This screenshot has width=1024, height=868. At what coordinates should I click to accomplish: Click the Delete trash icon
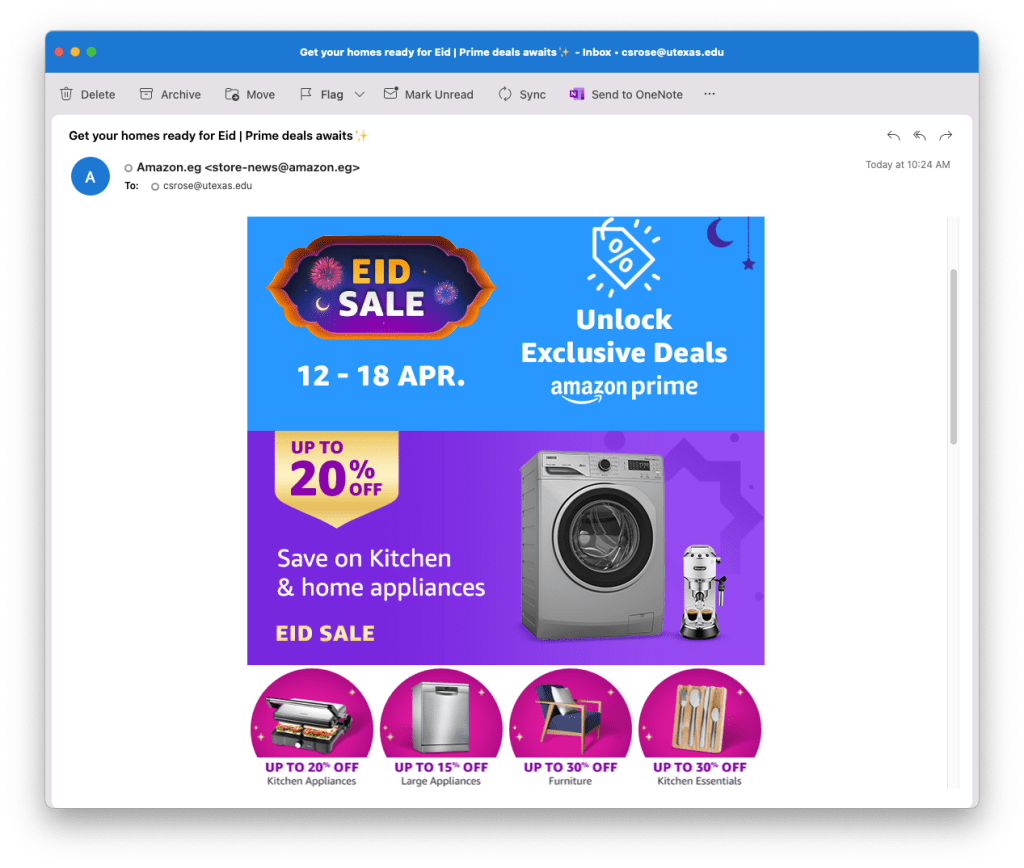[67, 94]
